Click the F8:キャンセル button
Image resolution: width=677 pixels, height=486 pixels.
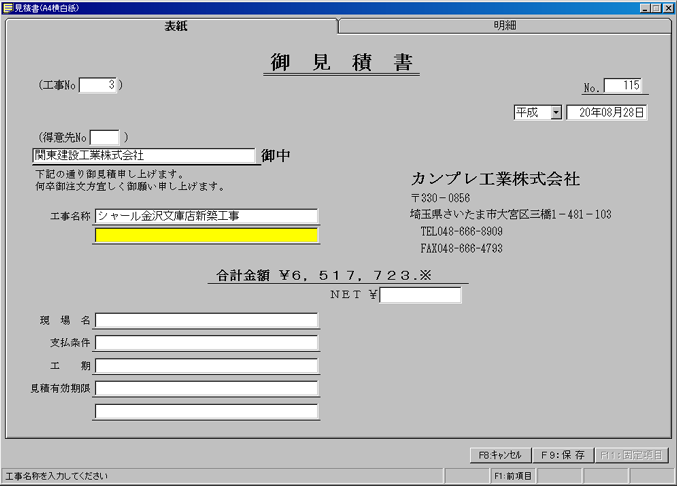click(x=500, y=455)
